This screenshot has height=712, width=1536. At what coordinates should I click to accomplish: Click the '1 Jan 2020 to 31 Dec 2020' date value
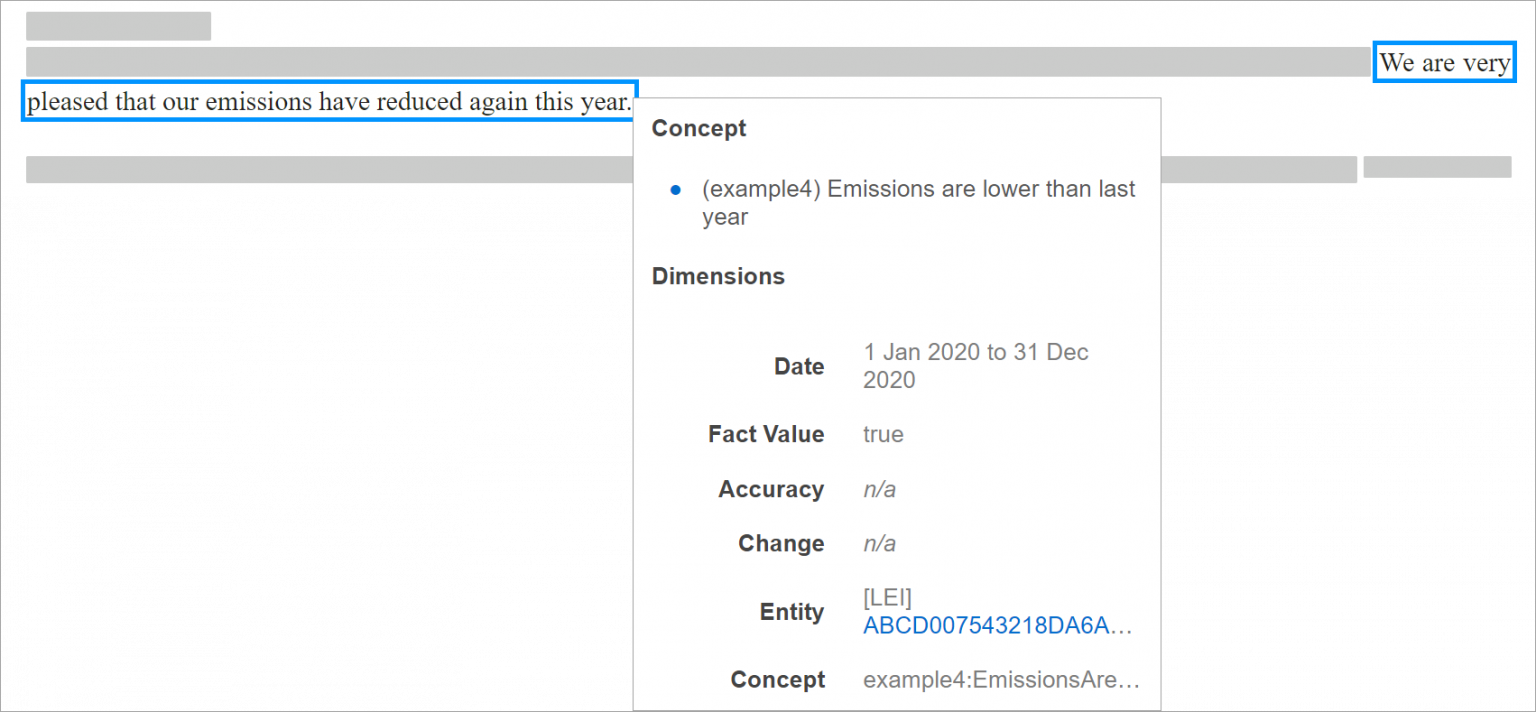click(976, 366)
